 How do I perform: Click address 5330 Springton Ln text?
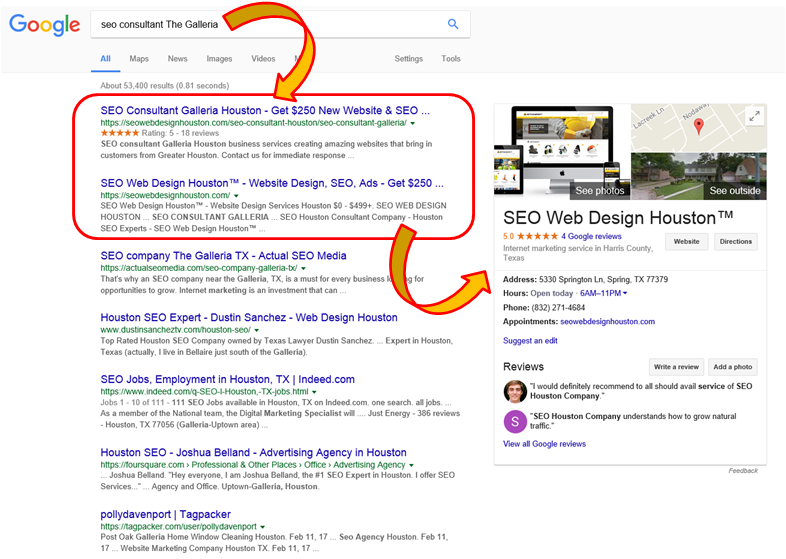click(603, 279)
